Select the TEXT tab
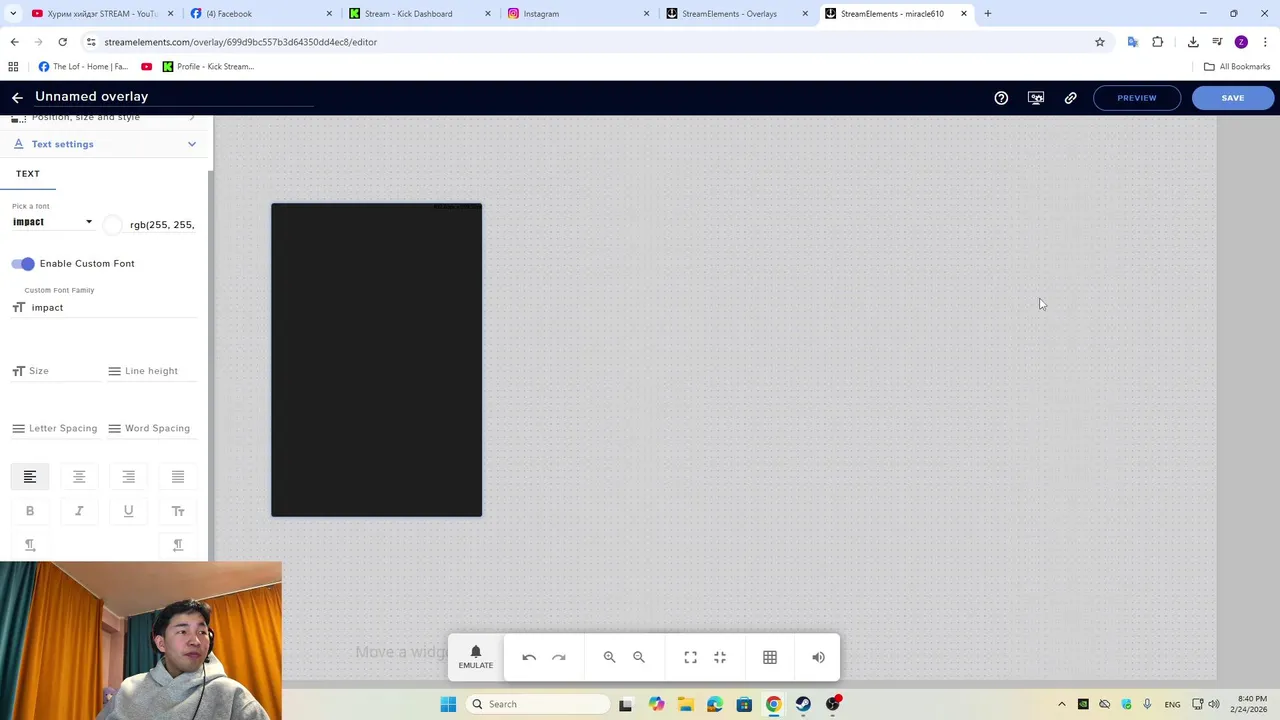 (x=28, y=174)
